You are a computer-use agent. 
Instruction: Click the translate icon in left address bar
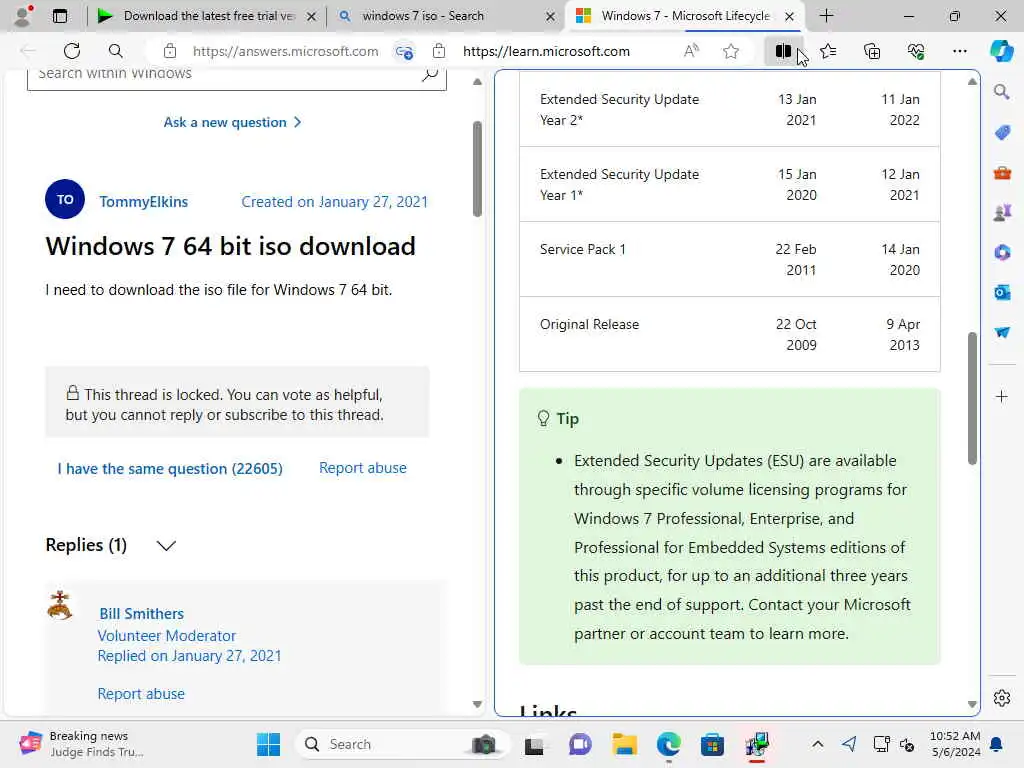404,51
